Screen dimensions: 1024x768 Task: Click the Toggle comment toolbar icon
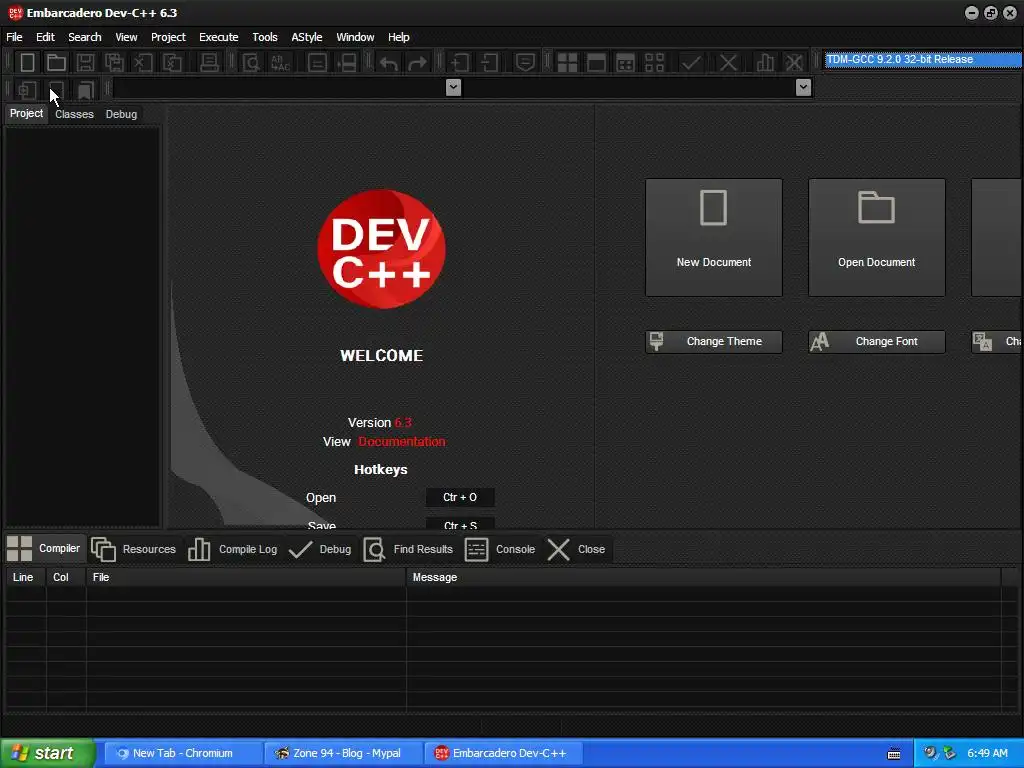coord(525,63)
